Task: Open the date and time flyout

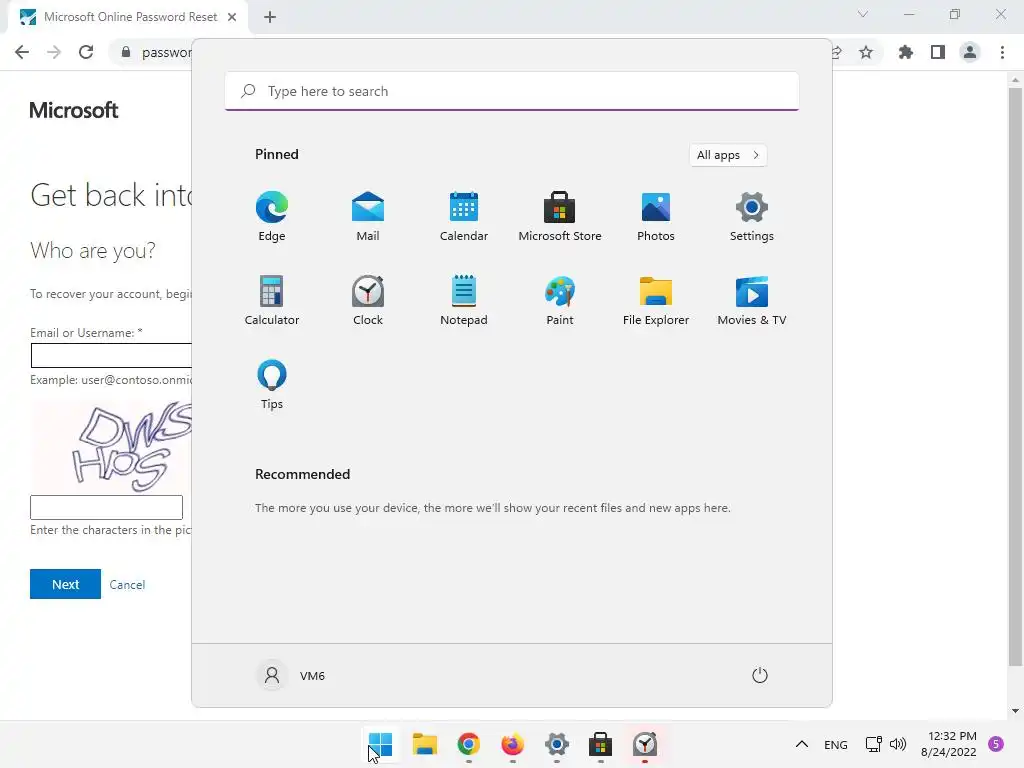Action: pos(949,744)
